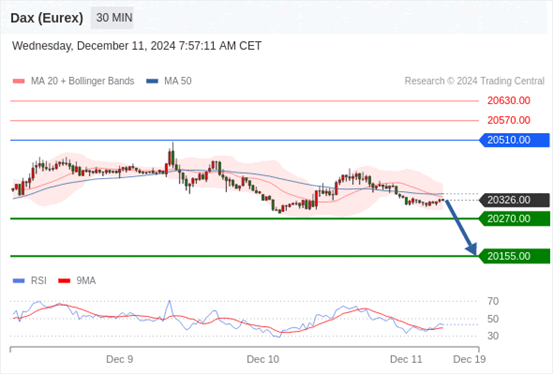The image size is (553, 375).
Task: Toggle the MA 50 legend entry
Action: click(x=169, y=81)
